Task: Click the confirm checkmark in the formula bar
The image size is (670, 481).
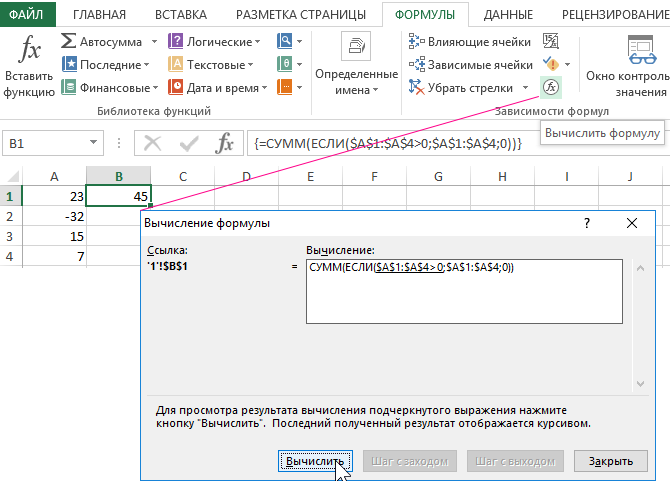Action: click(188, 143)
